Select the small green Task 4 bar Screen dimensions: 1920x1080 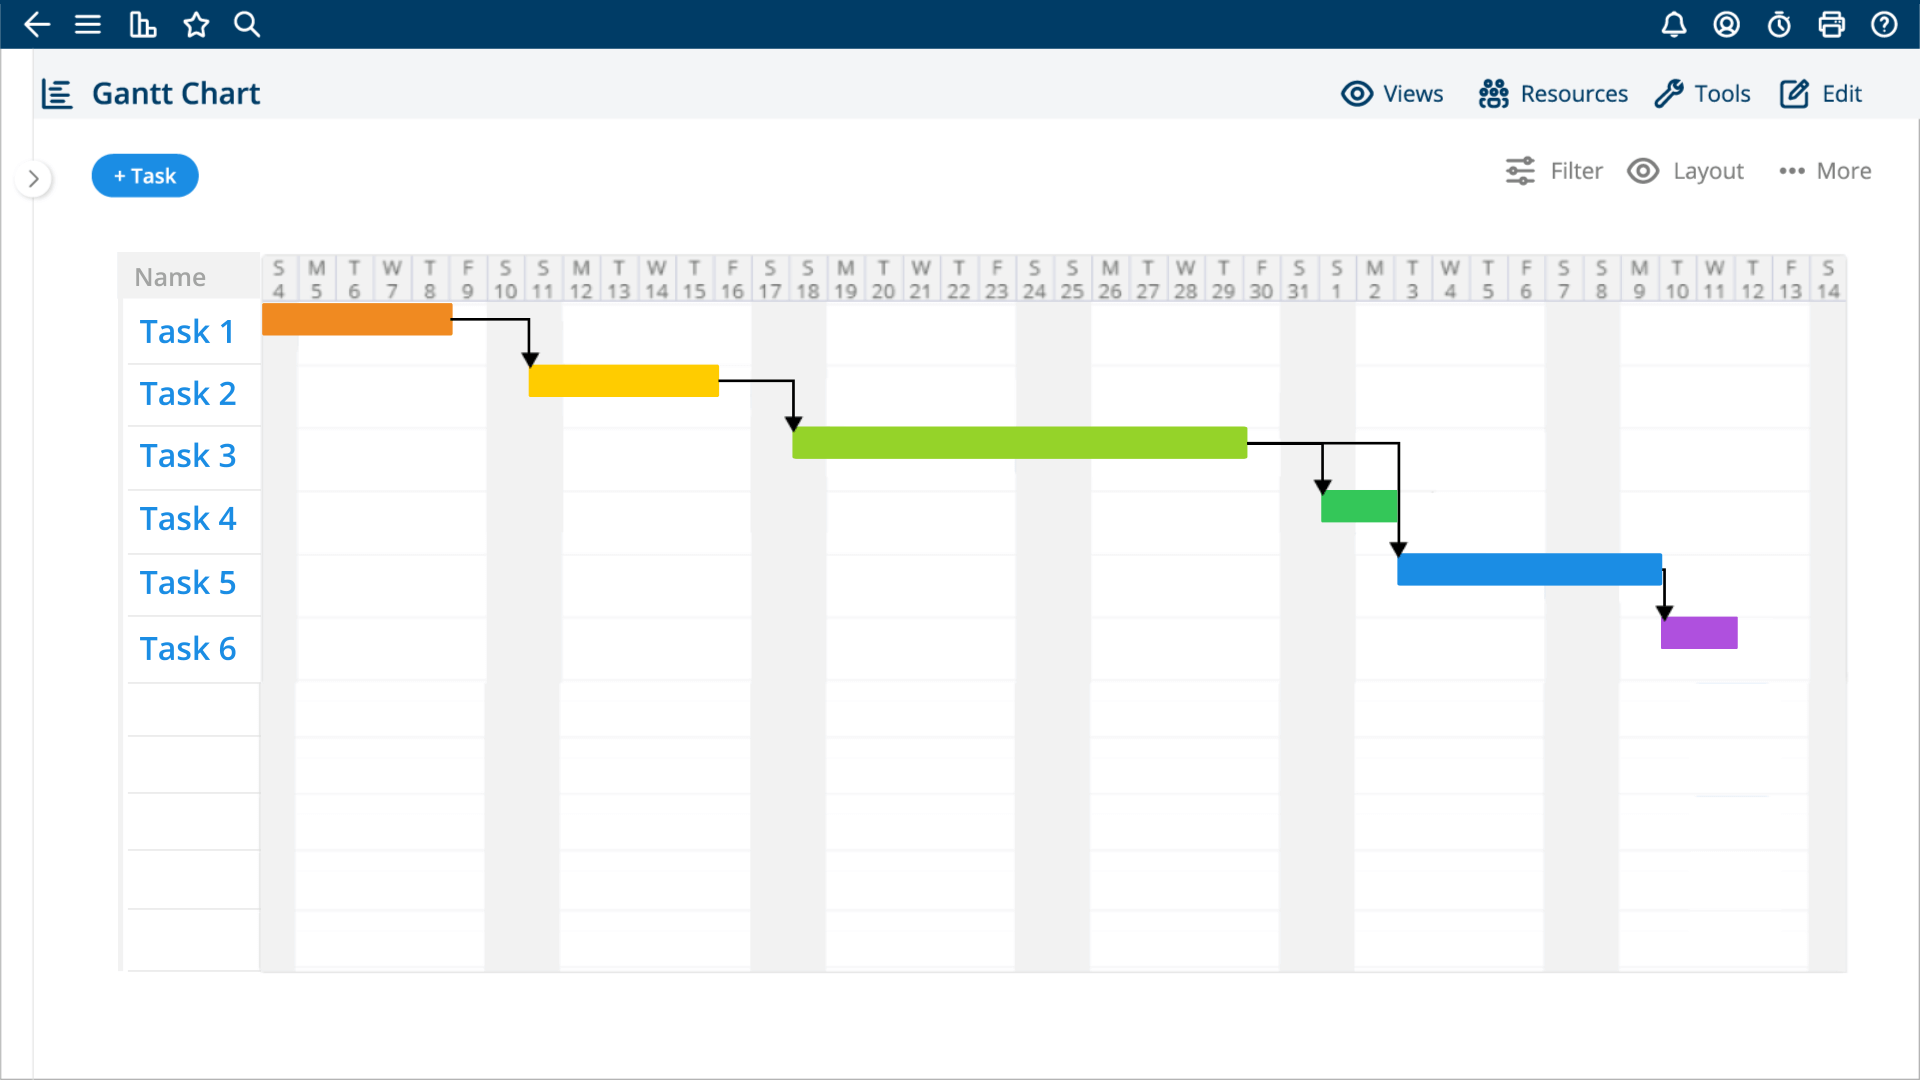(x=1359, y=506)
